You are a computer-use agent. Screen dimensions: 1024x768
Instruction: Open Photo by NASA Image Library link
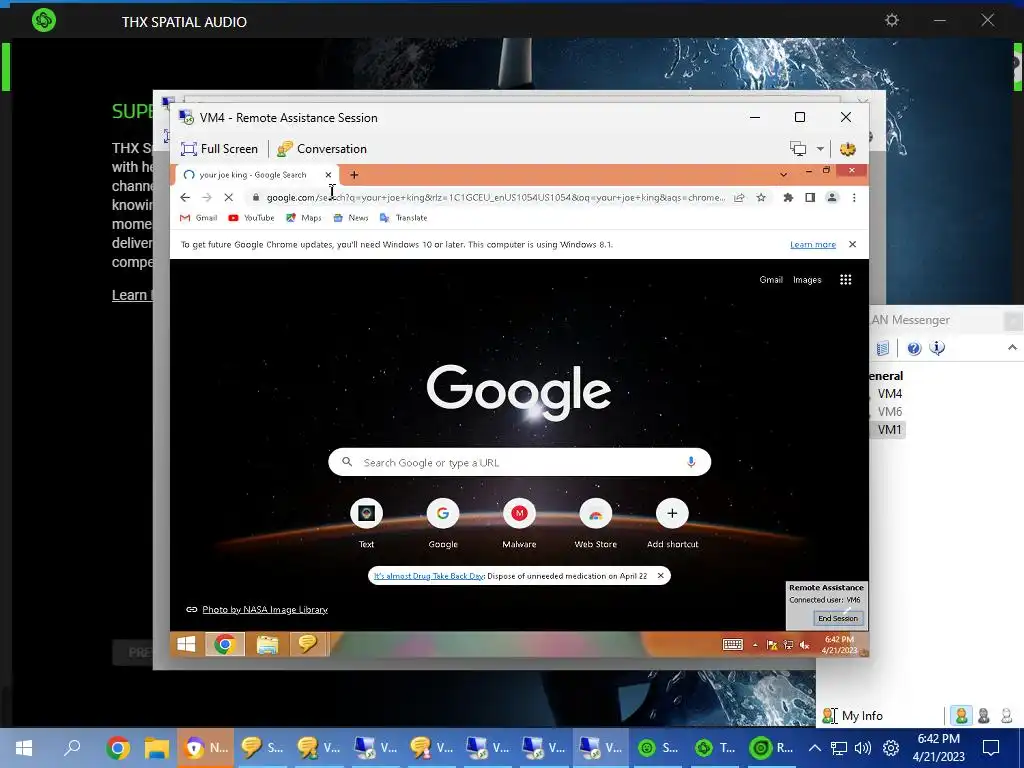(265, 609)
